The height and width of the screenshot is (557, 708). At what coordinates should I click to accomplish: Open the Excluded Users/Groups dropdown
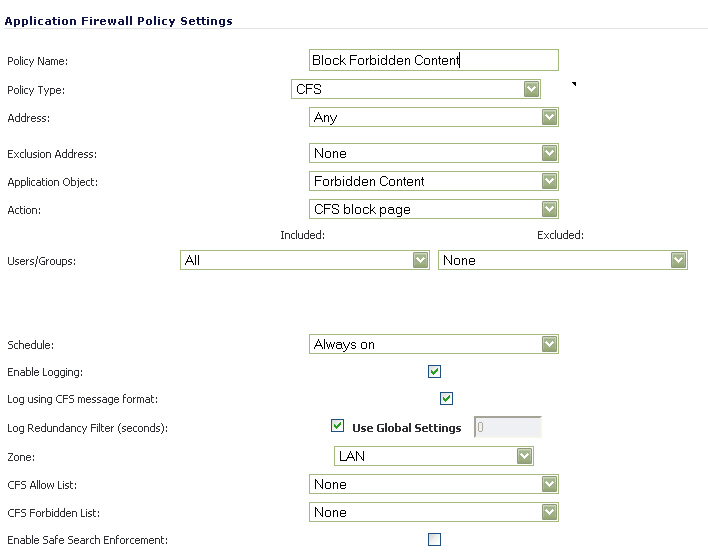pyautogui.click(x=563, y=260)
